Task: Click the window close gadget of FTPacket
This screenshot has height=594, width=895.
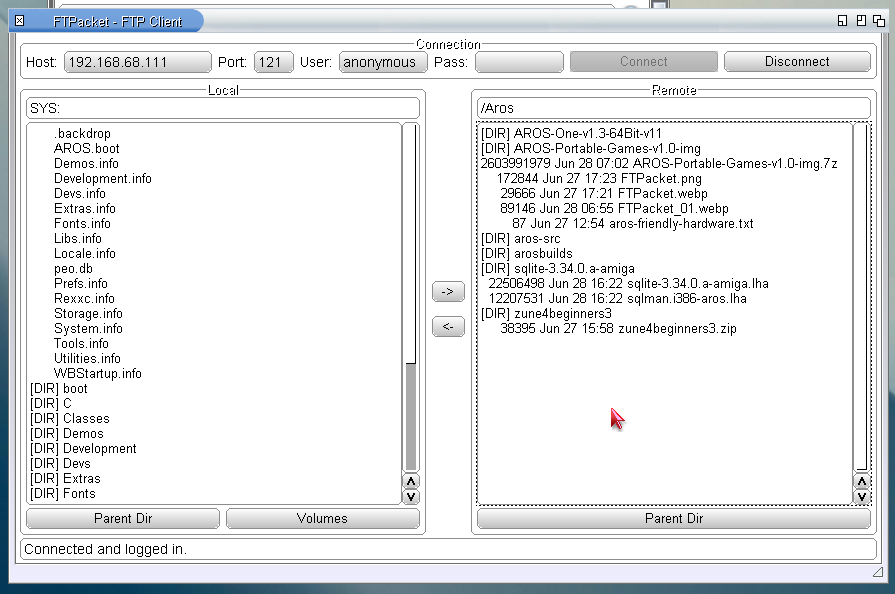Action: tap(19, 21)
